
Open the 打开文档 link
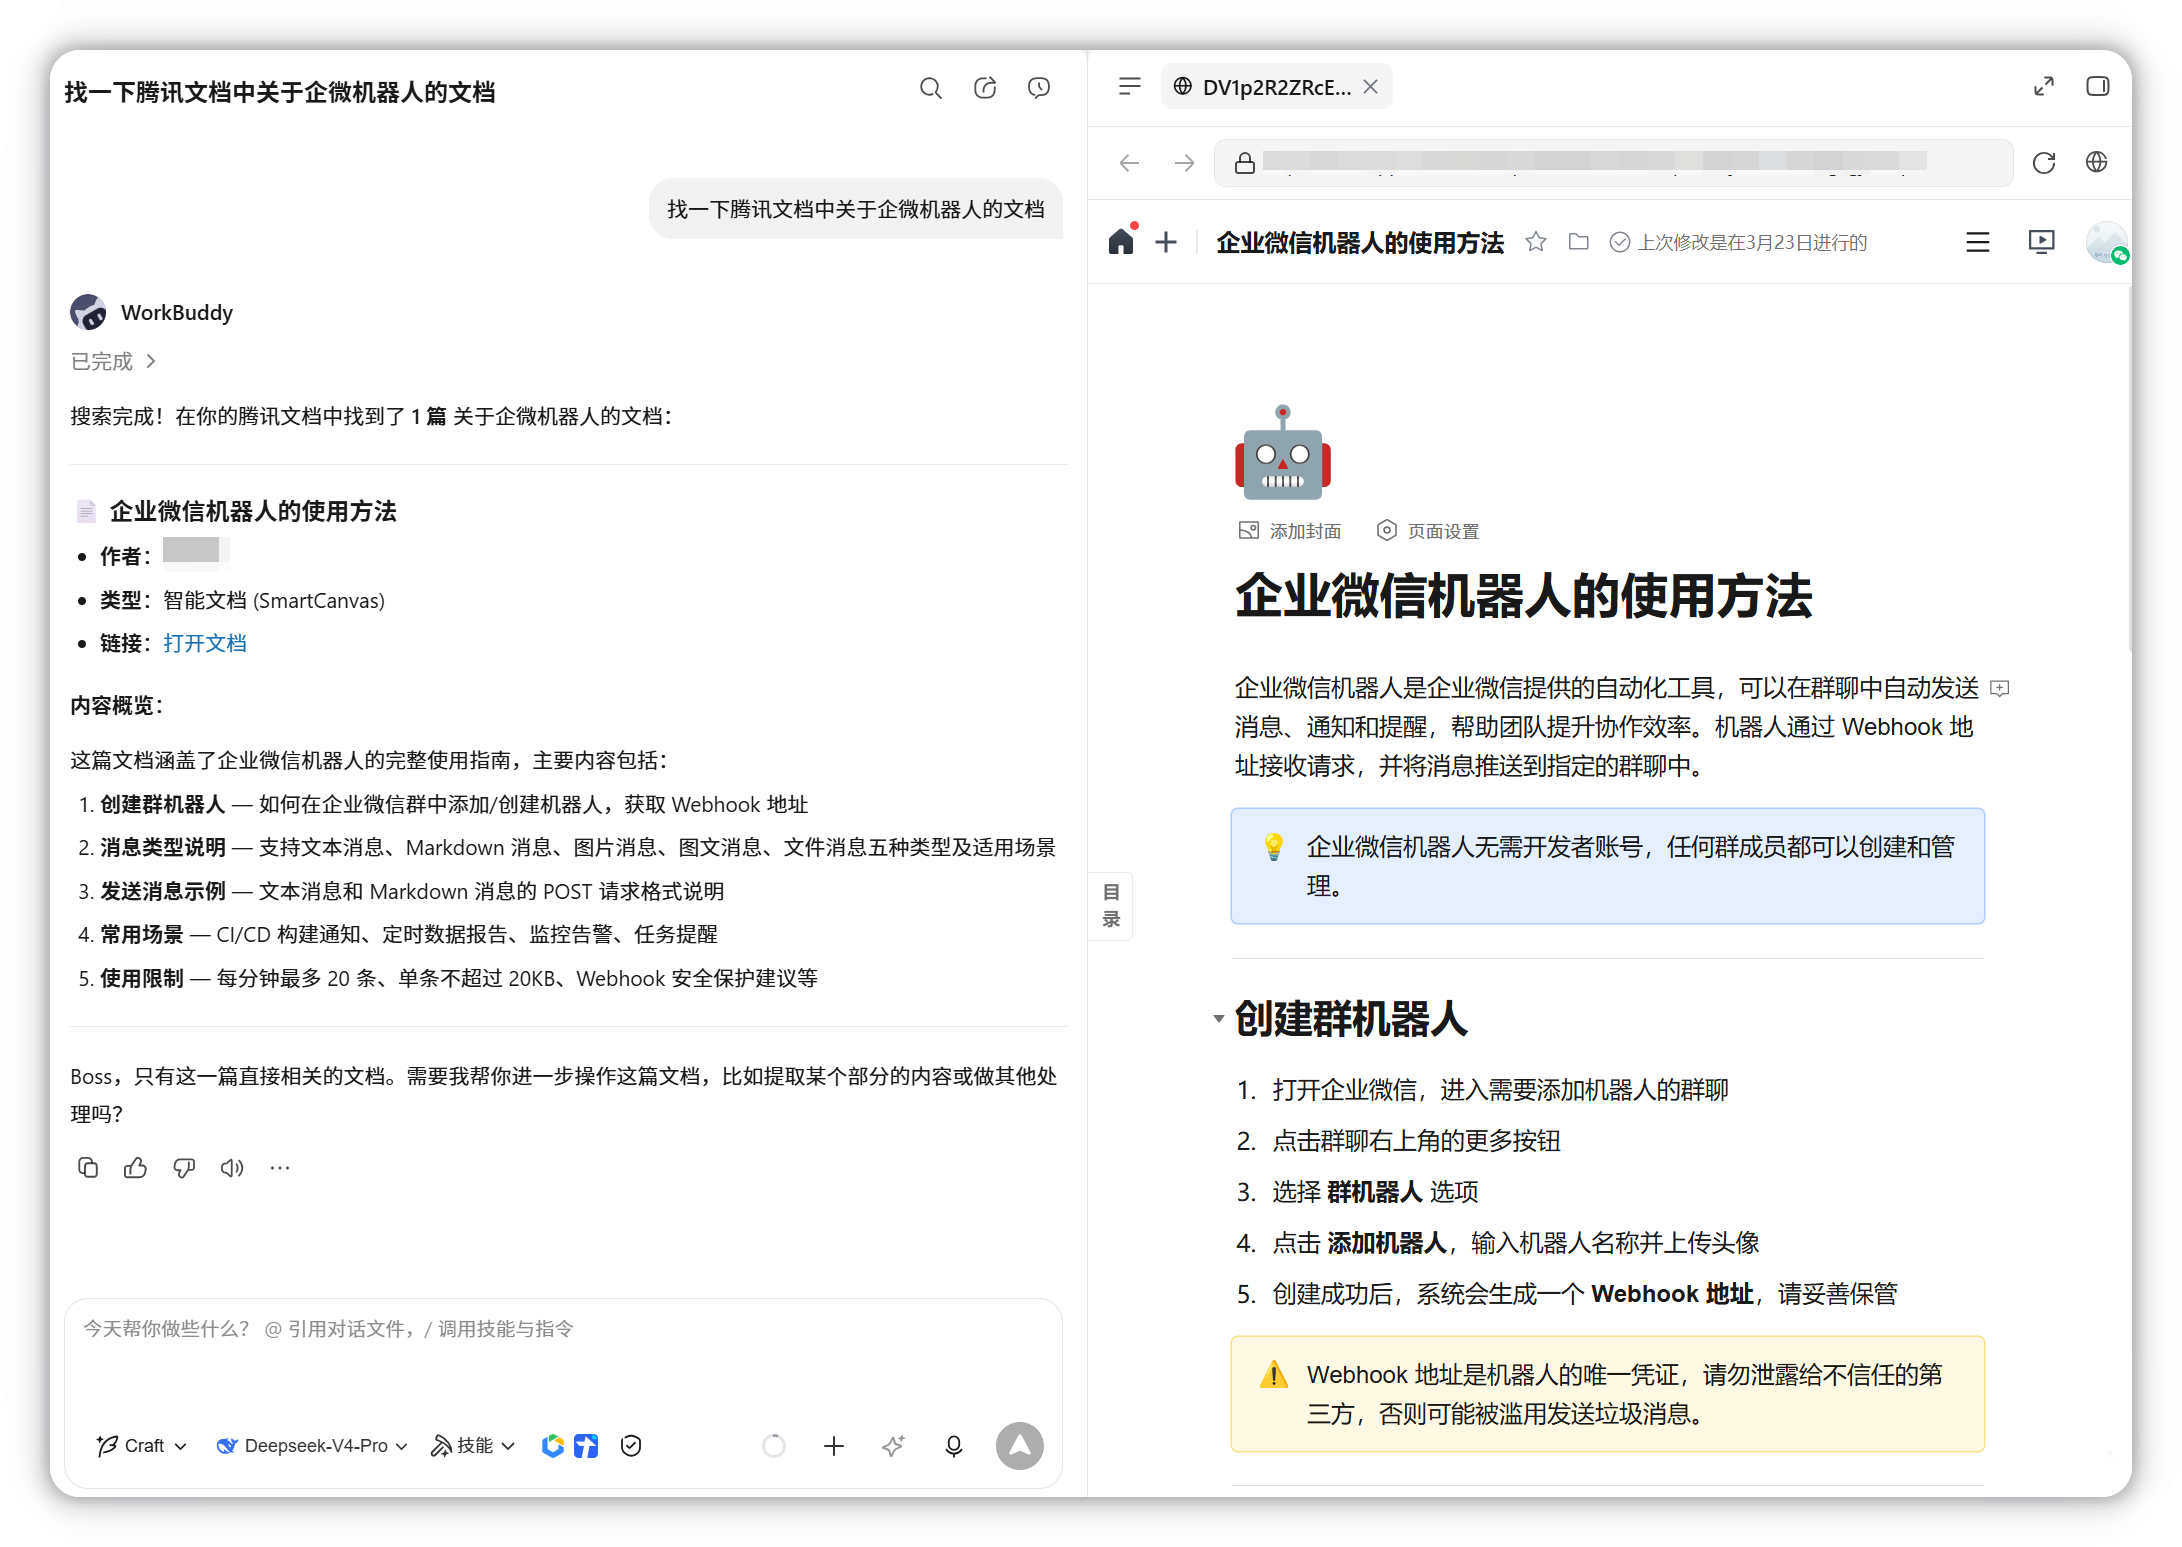(x=205, y=643)
